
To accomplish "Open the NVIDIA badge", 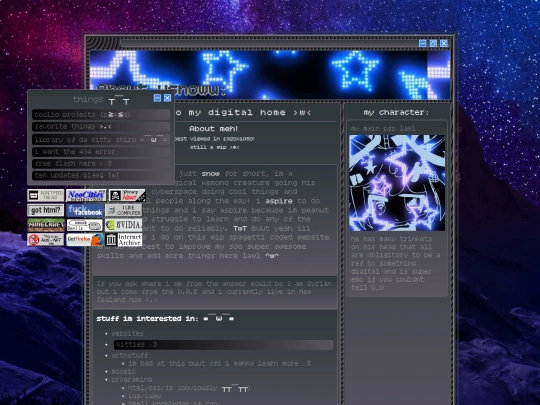I will [123, 225].
